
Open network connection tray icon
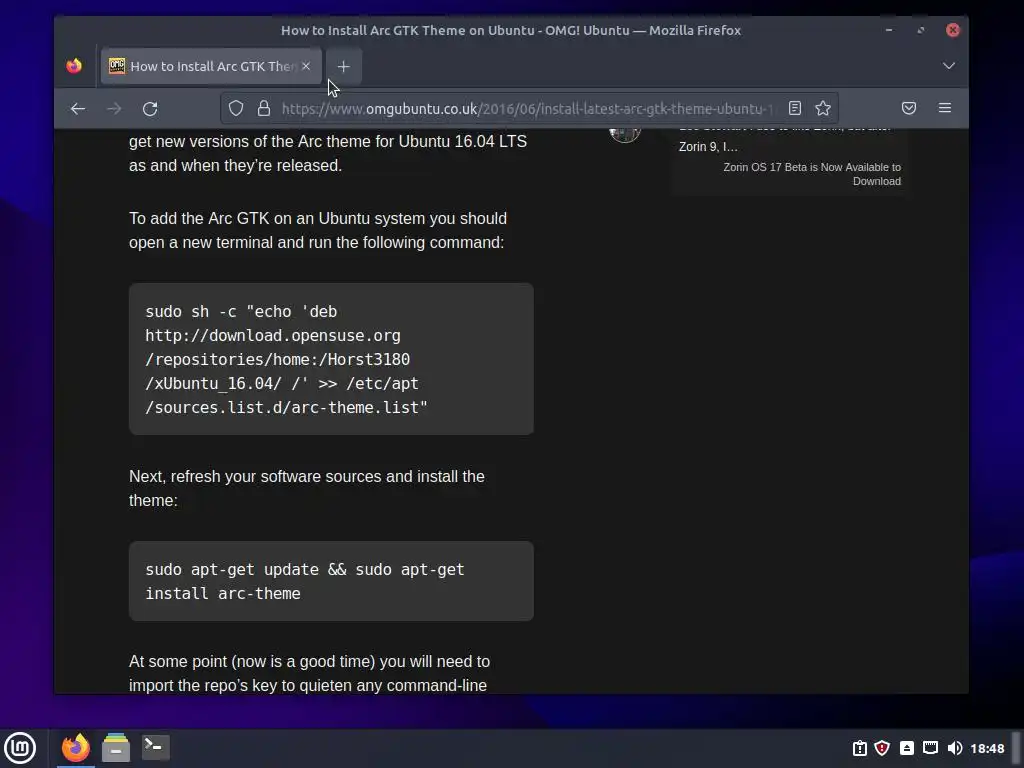[931, 748]
